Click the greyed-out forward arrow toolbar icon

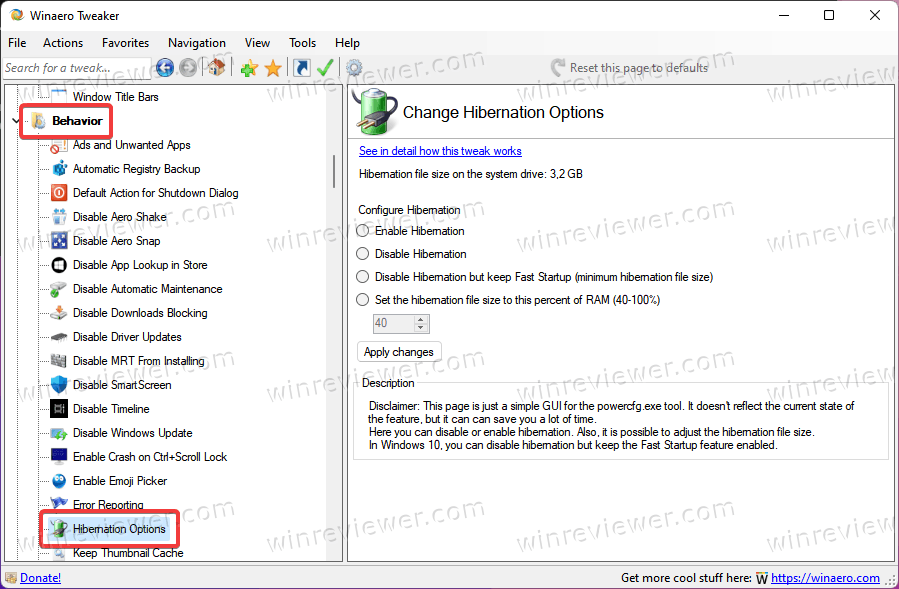coord(187,68)
